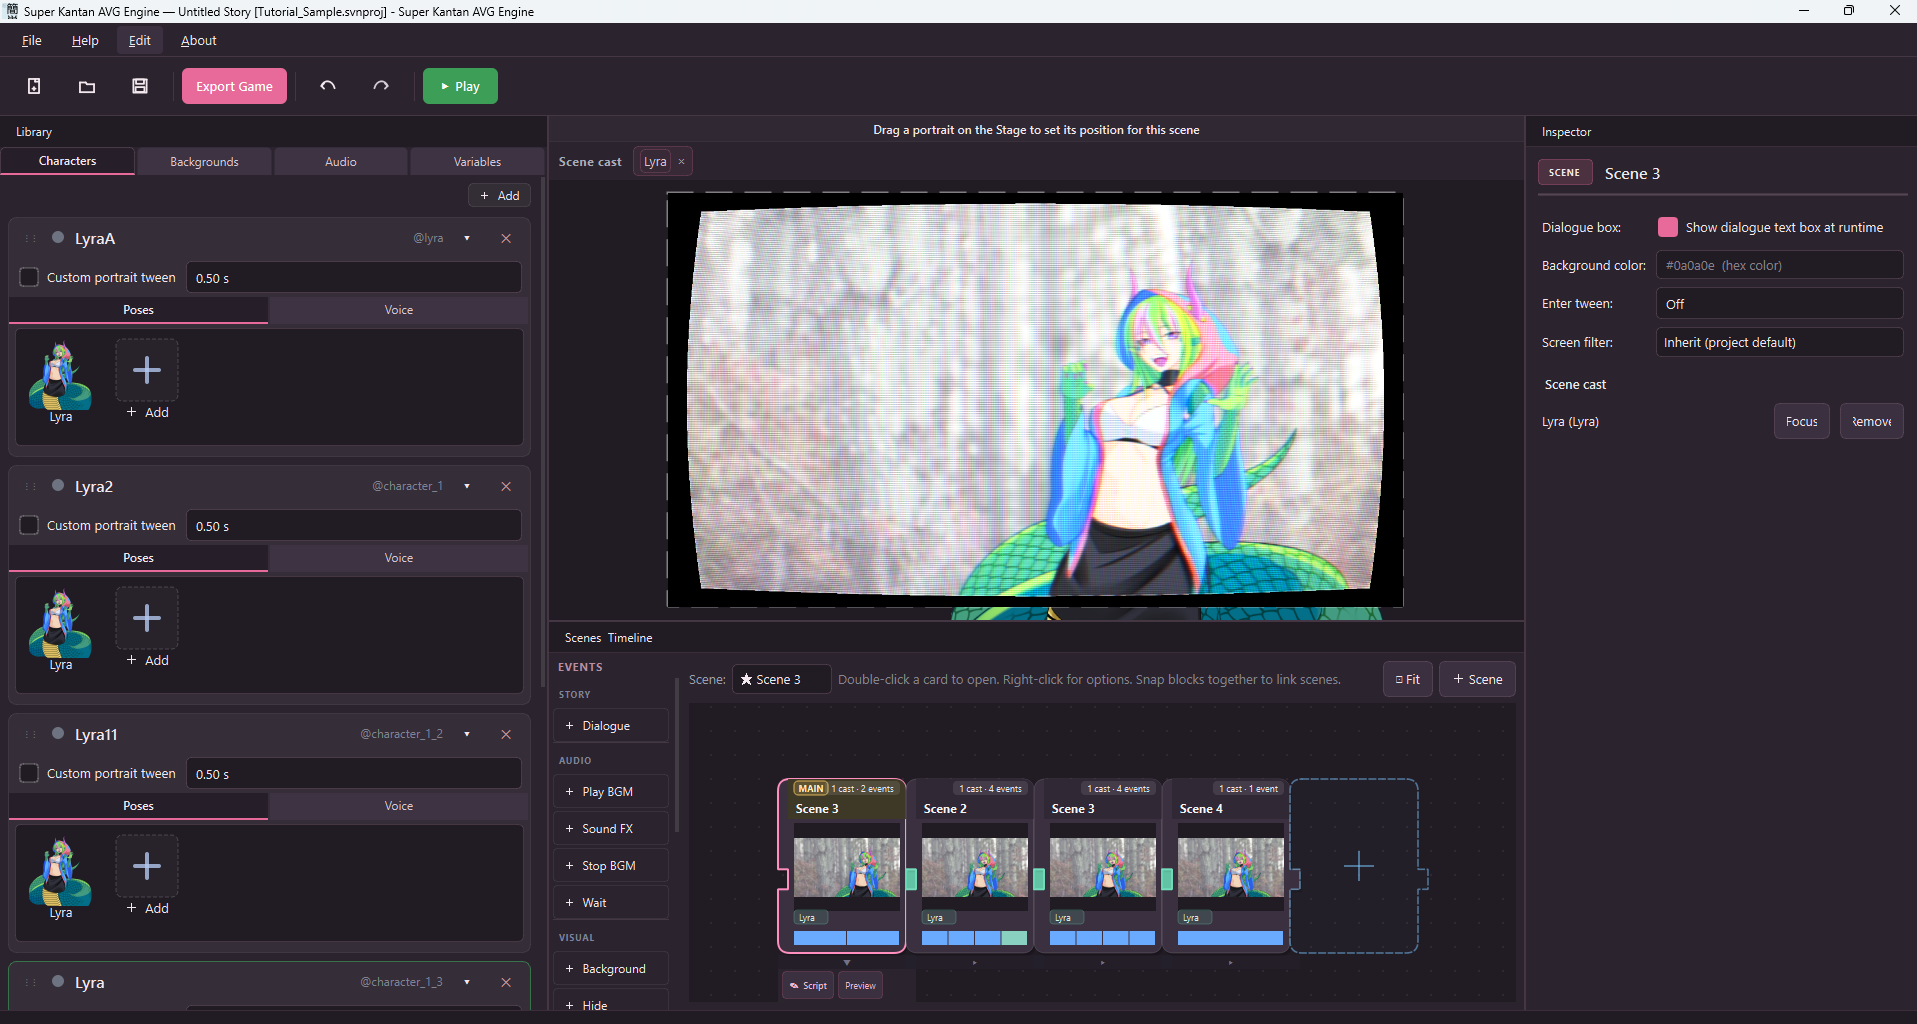Viewport: 1917px width, 1024px height.
Task: Expand the LyraA options dropdown arrow
Action: 467,238
